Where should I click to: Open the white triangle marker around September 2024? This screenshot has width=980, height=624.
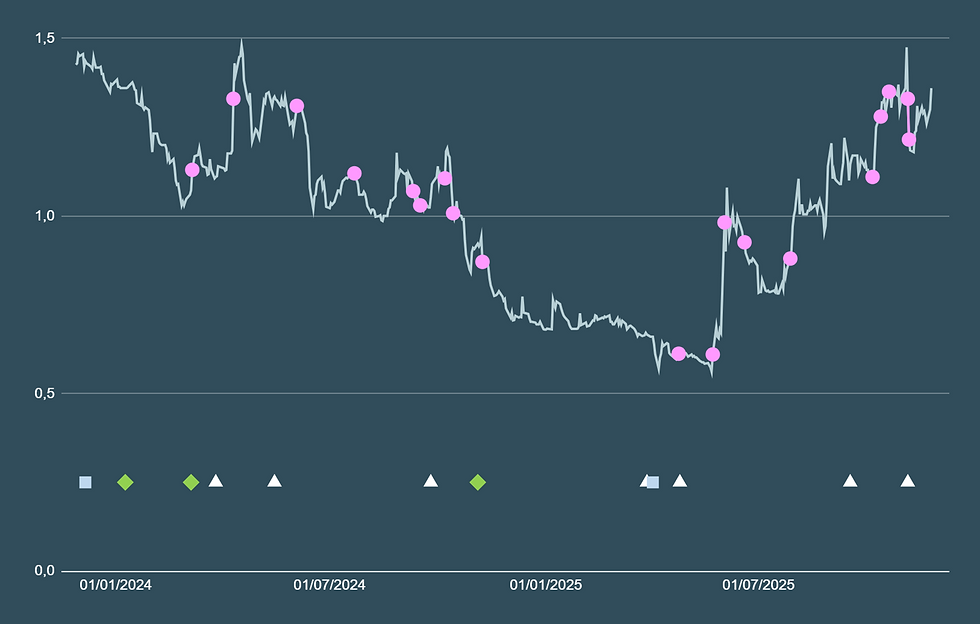tap(431, 480)
